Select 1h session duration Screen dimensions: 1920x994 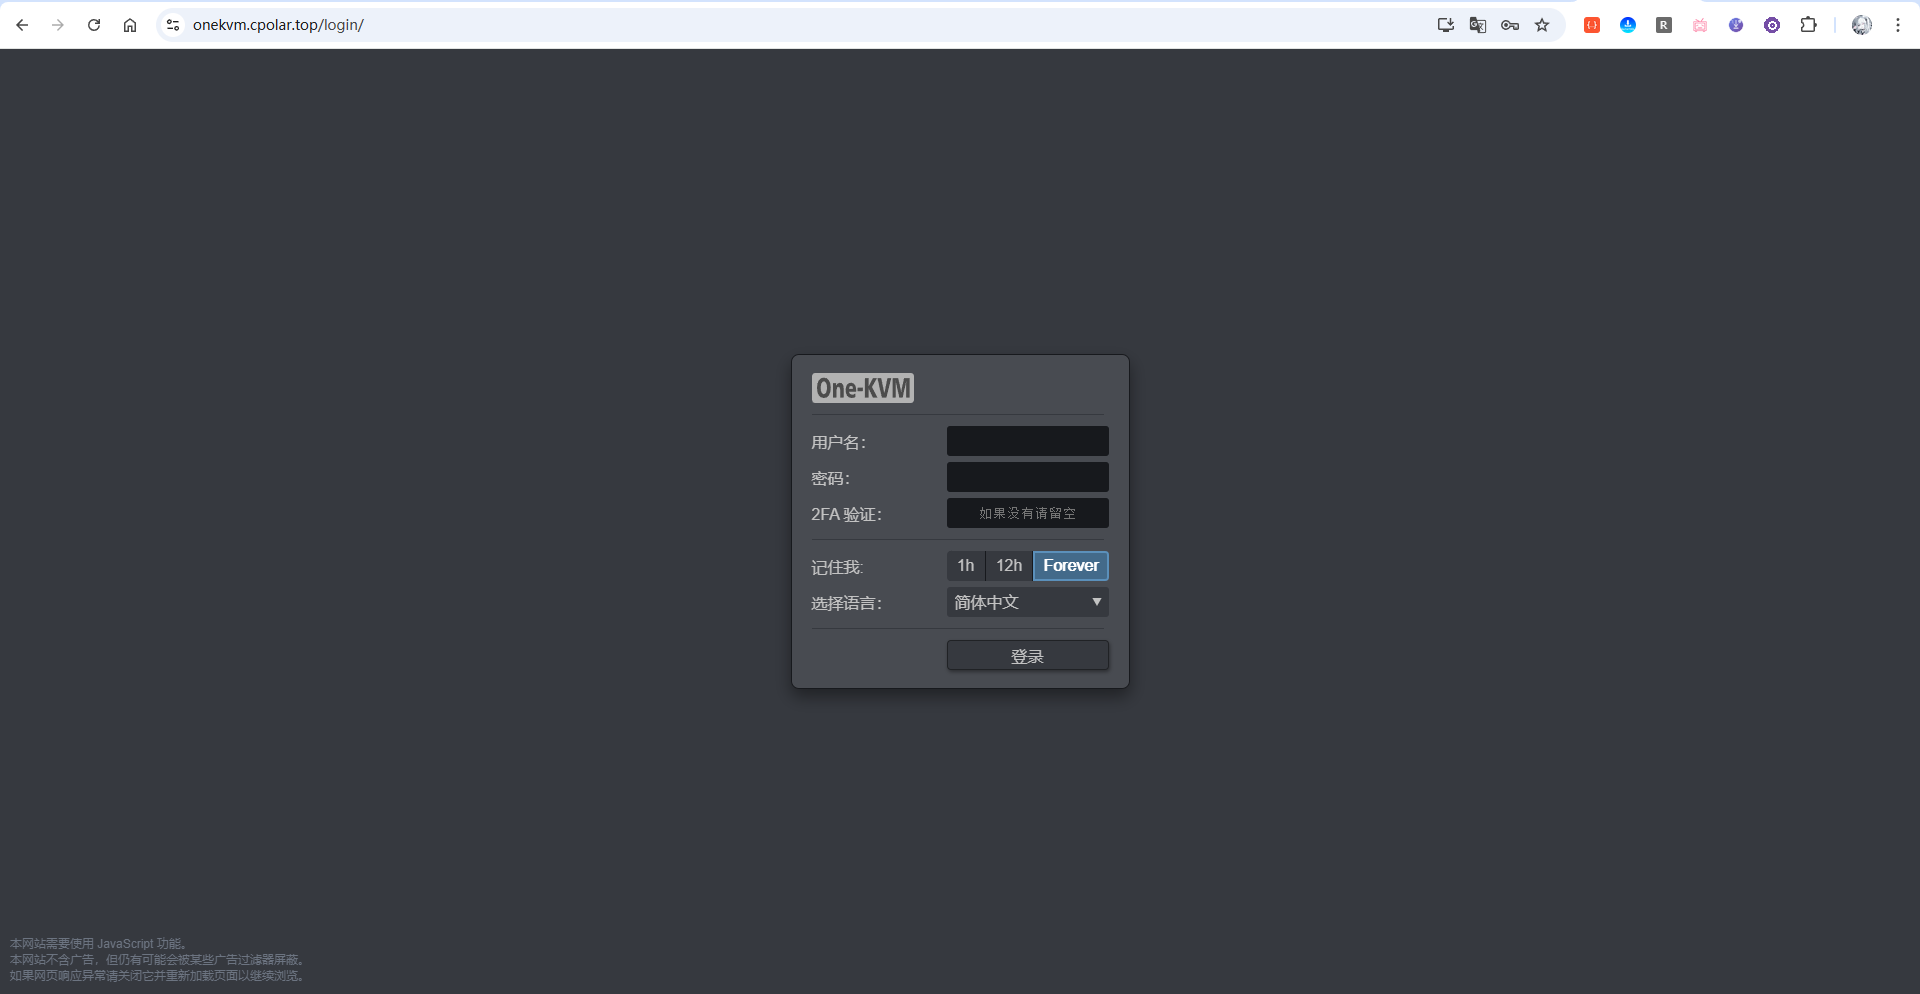pos(965,565)
